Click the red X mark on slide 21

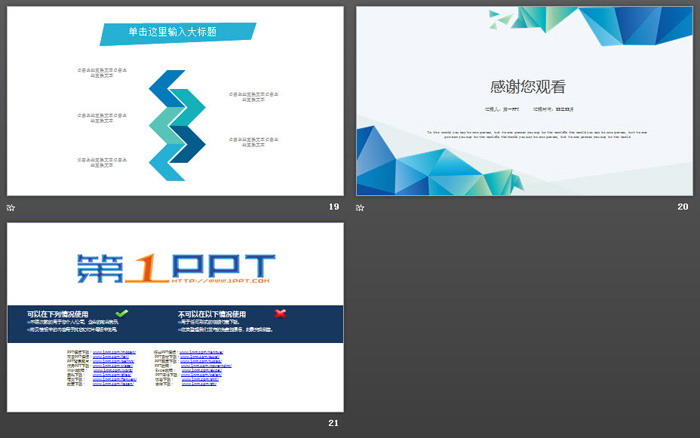tap(280, 313)
